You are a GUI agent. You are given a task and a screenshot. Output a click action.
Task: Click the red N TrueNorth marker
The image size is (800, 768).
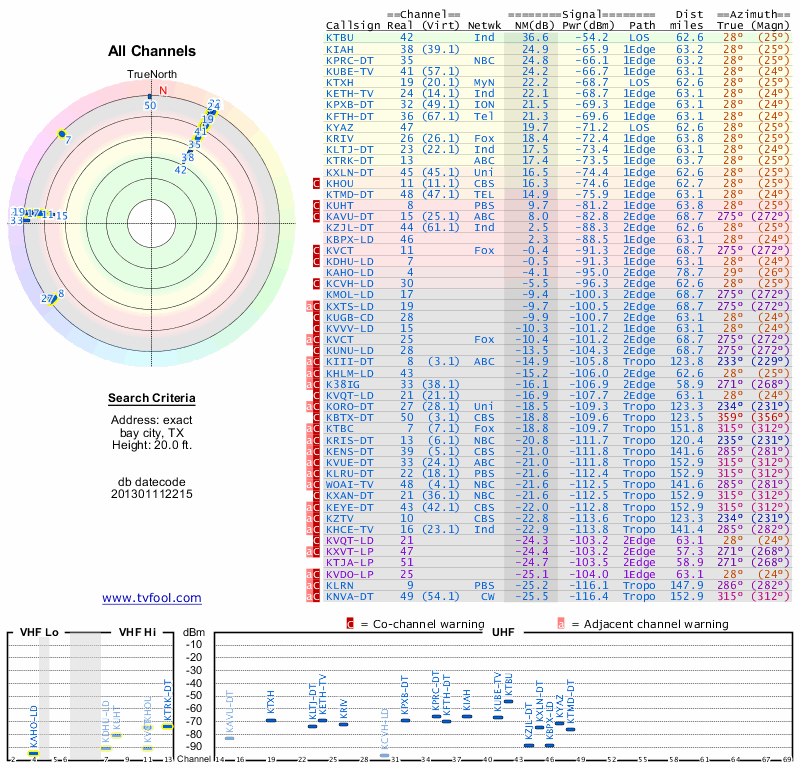[163, 89]
